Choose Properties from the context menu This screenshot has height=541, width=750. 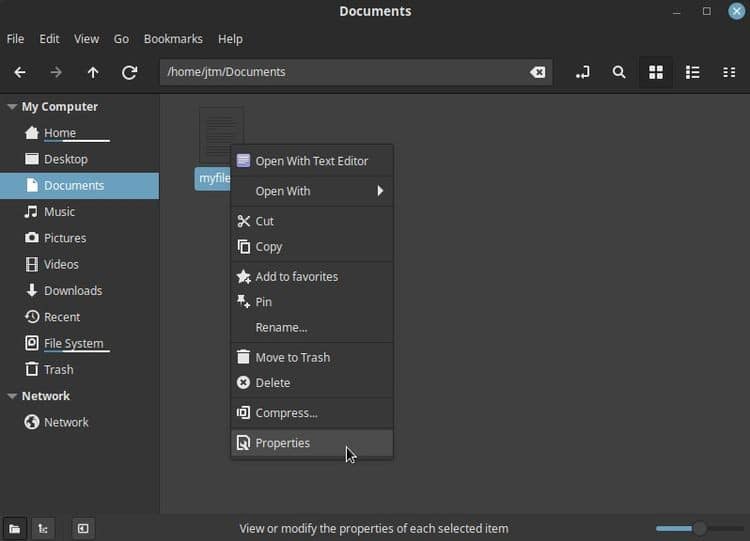[312, 443]
